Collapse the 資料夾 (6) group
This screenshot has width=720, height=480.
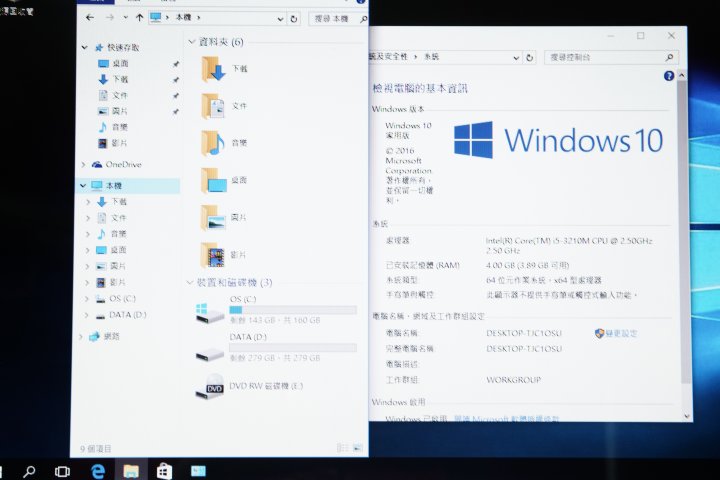click(x=191, y=42)
